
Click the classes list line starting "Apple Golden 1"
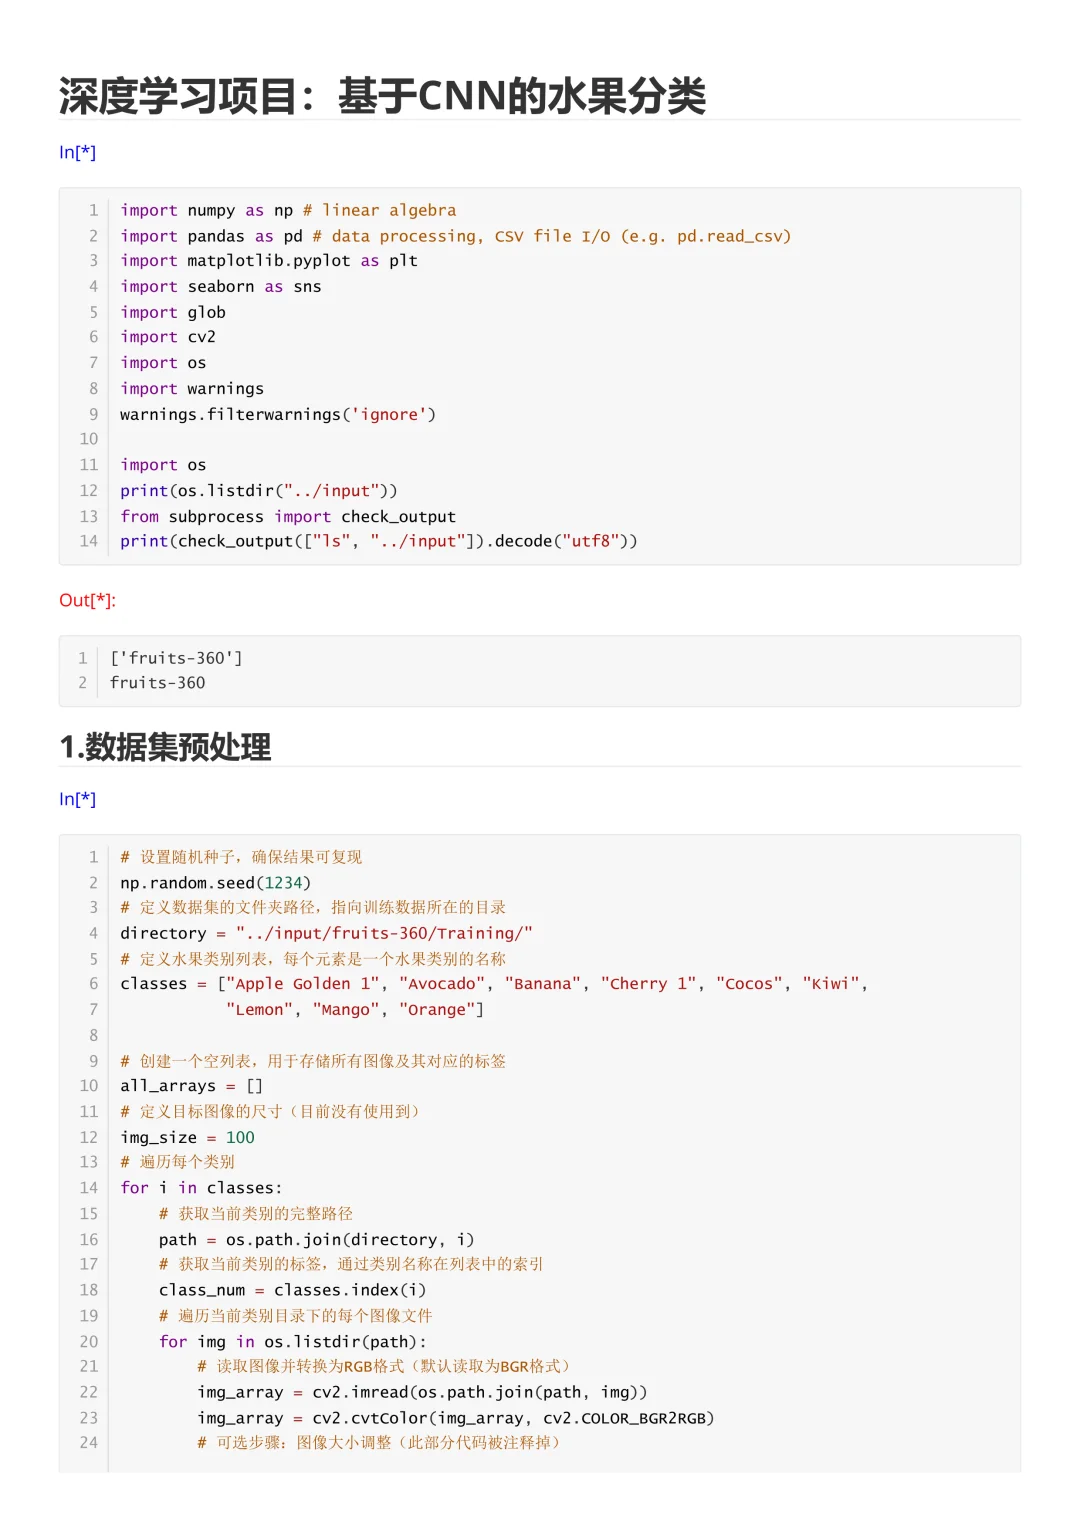pos(494,984)
